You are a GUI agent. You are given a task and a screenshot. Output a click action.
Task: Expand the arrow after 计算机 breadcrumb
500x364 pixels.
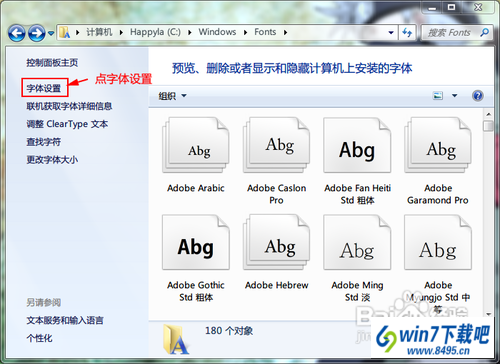(x=121, y=32)
